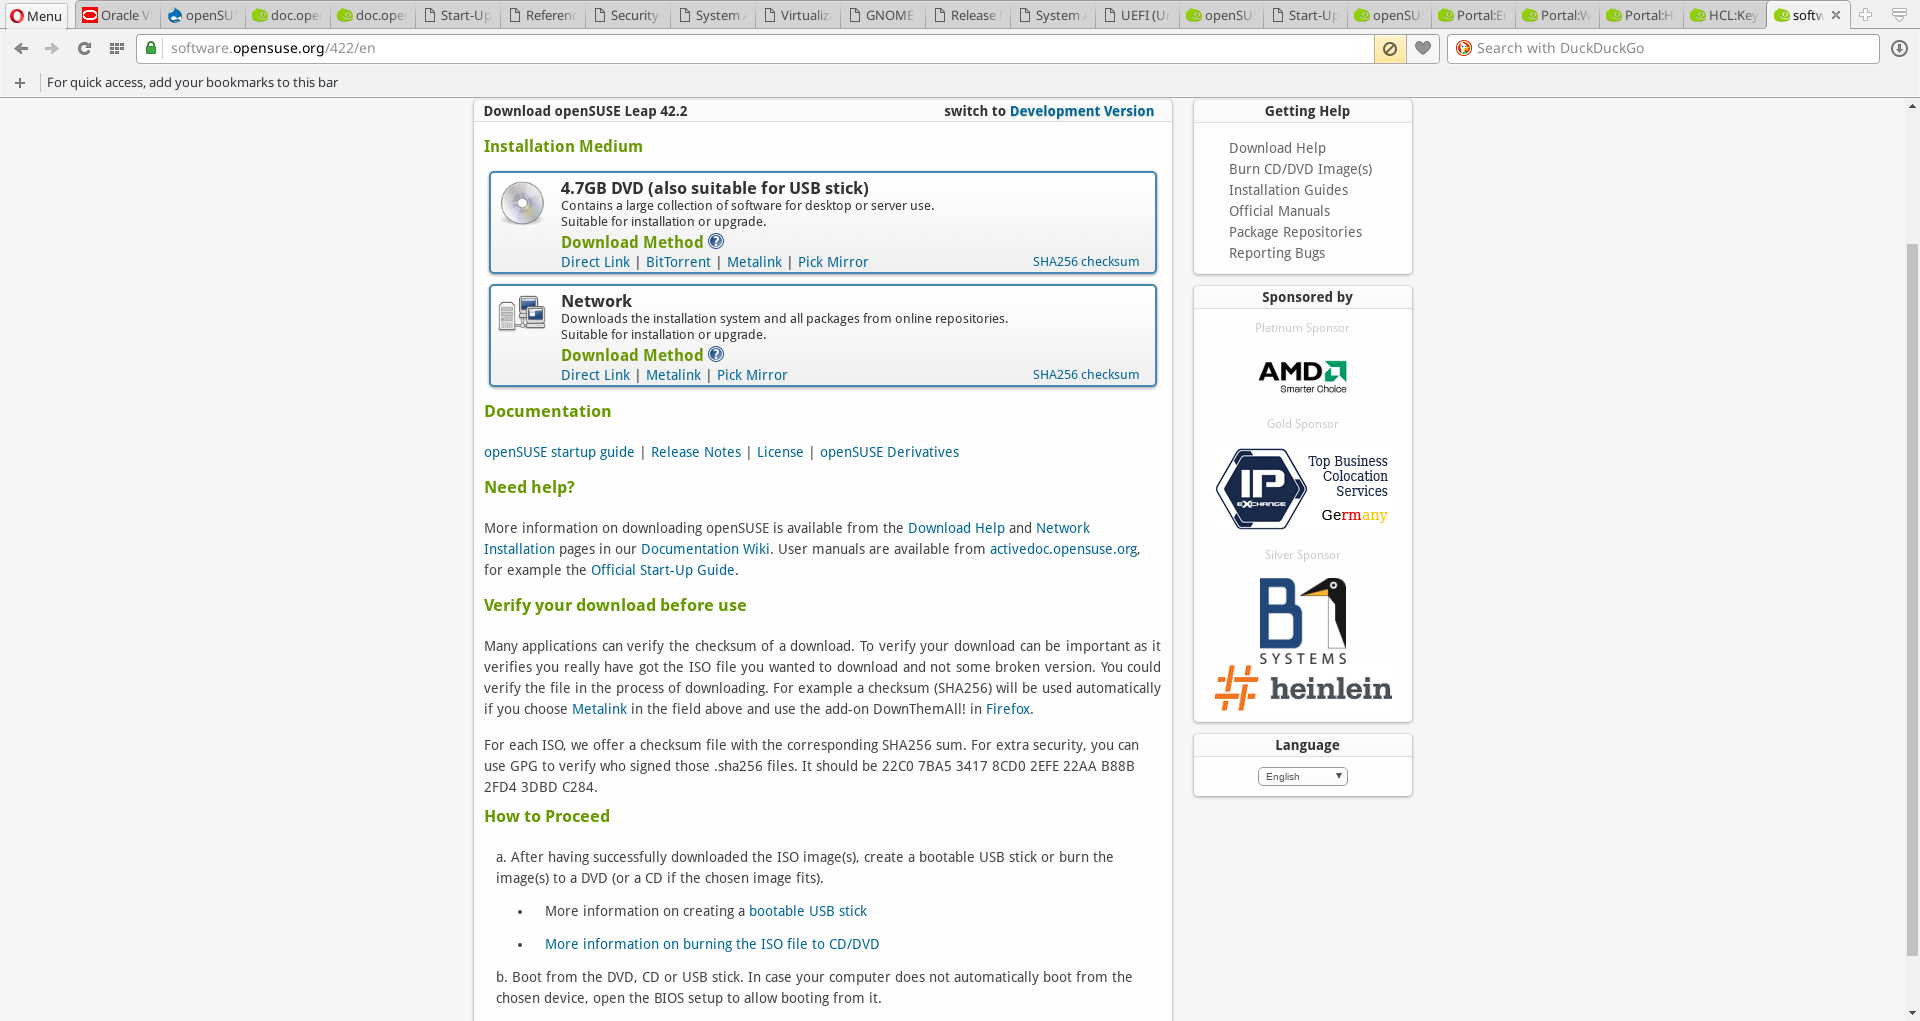1920x1021 pixels.
Task: Click Download Help link in Need help paragraph
Action: click(956, 528)
